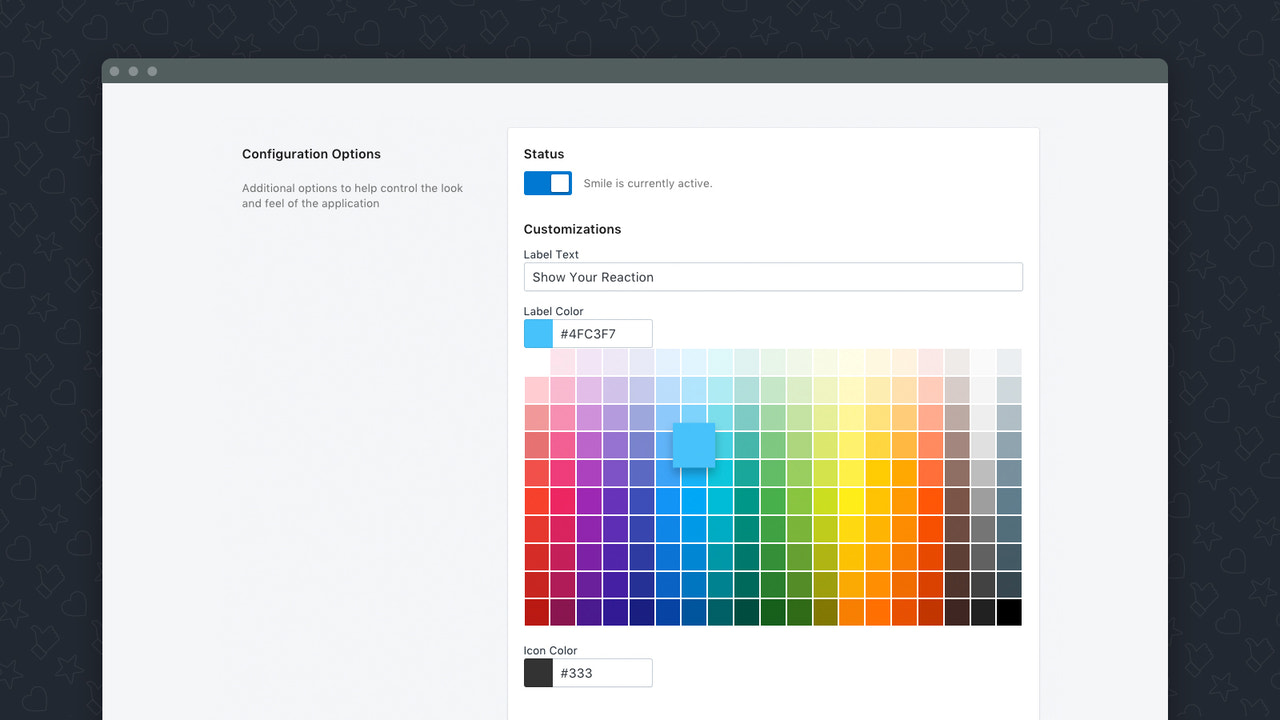Click the dark gray Icon Color preview swatch

pos(537,672)
